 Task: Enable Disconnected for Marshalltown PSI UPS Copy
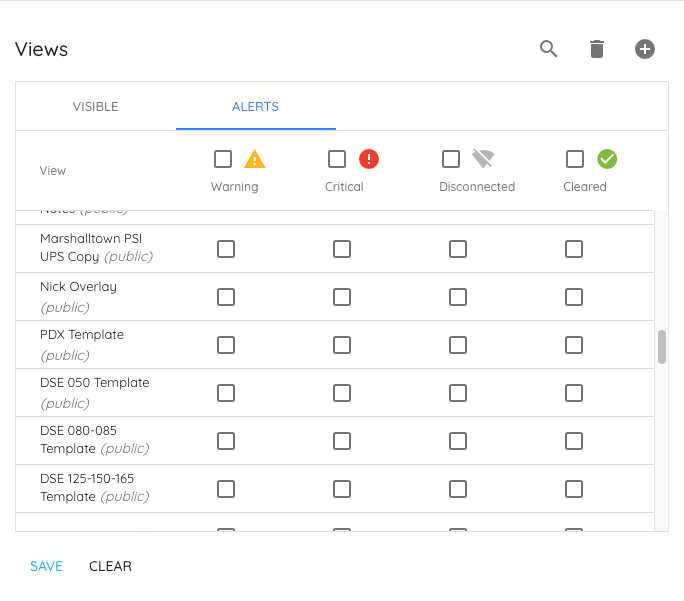458,249
